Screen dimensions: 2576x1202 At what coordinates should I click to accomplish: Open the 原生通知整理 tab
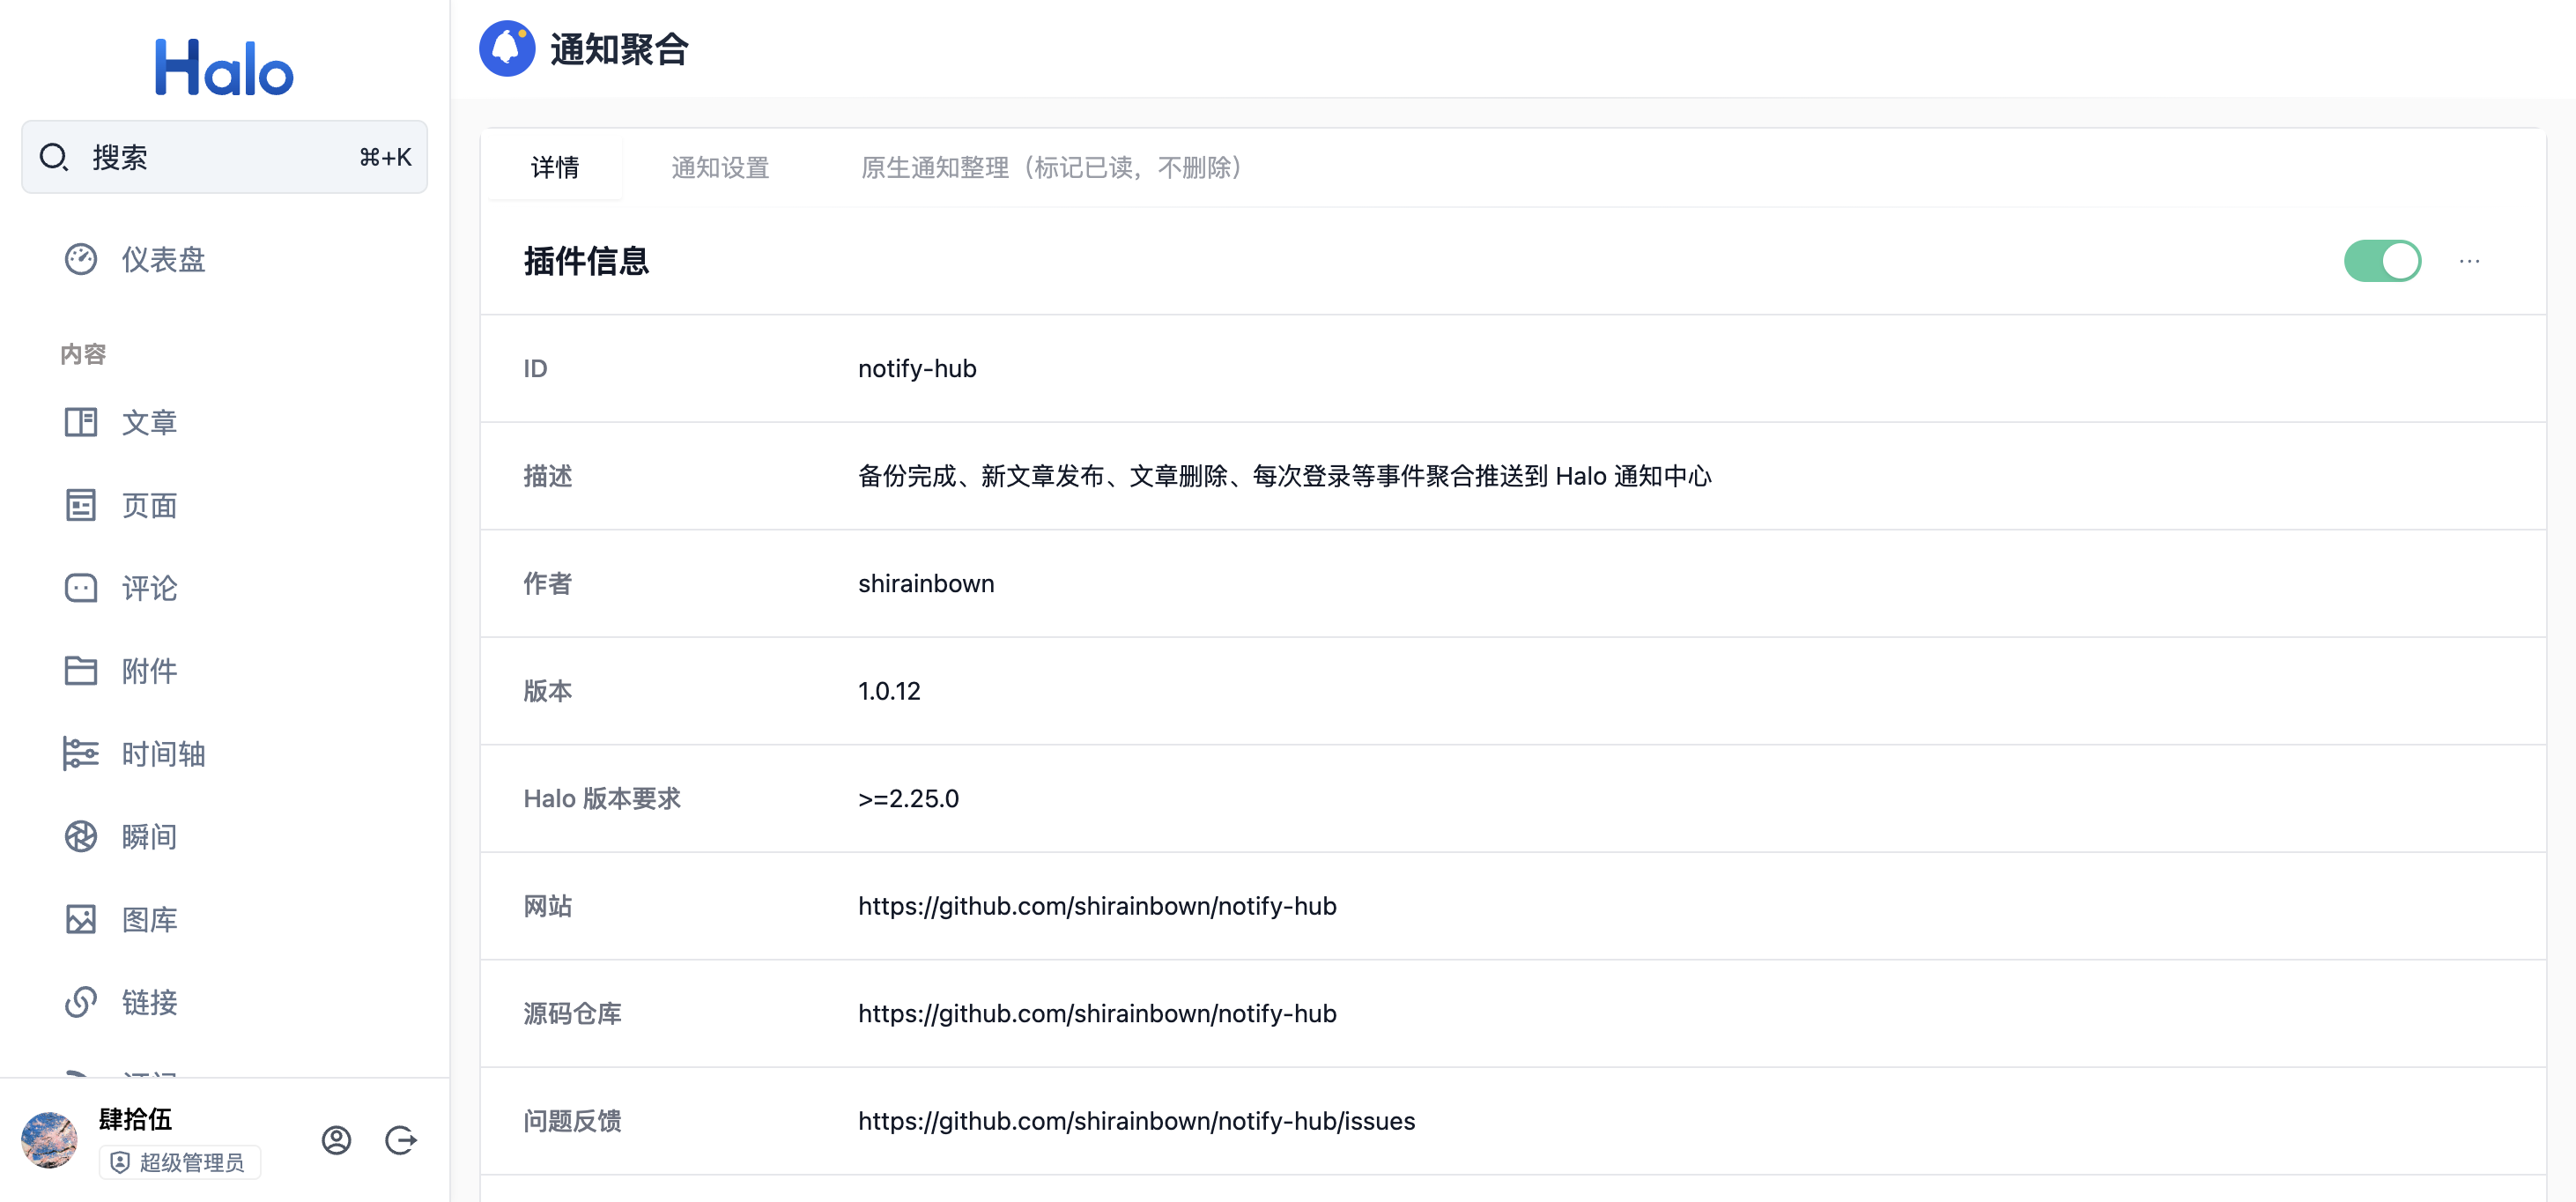[1052, 167]
